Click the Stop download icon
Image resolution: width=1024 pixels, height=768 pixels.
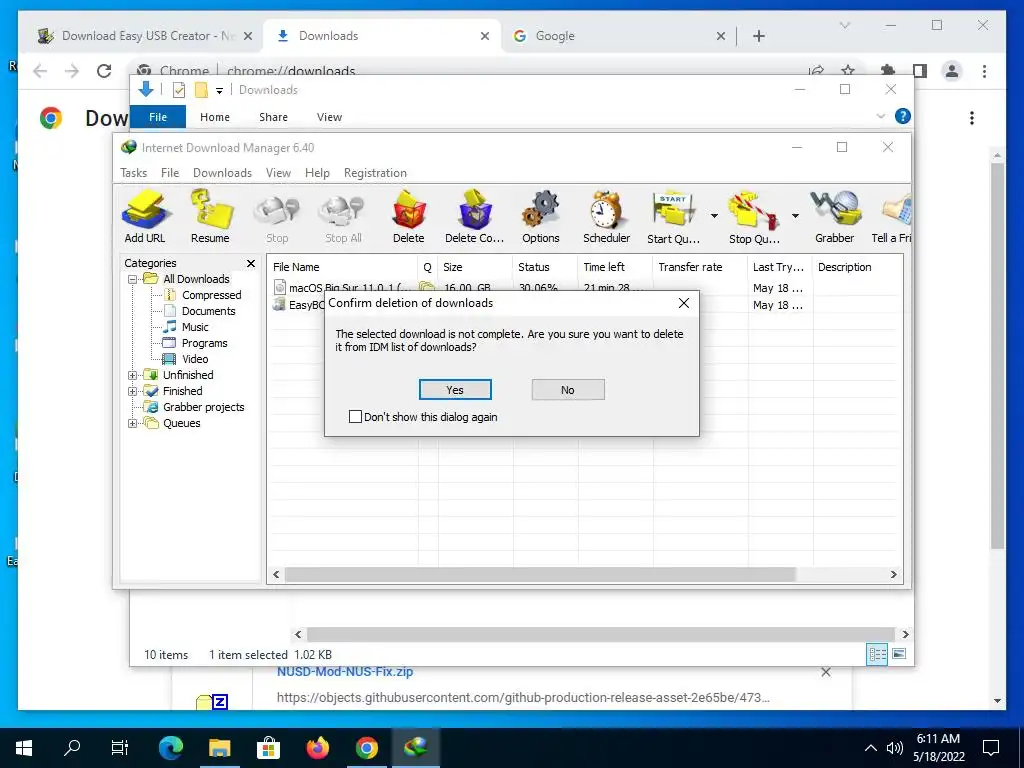[277, 217]
